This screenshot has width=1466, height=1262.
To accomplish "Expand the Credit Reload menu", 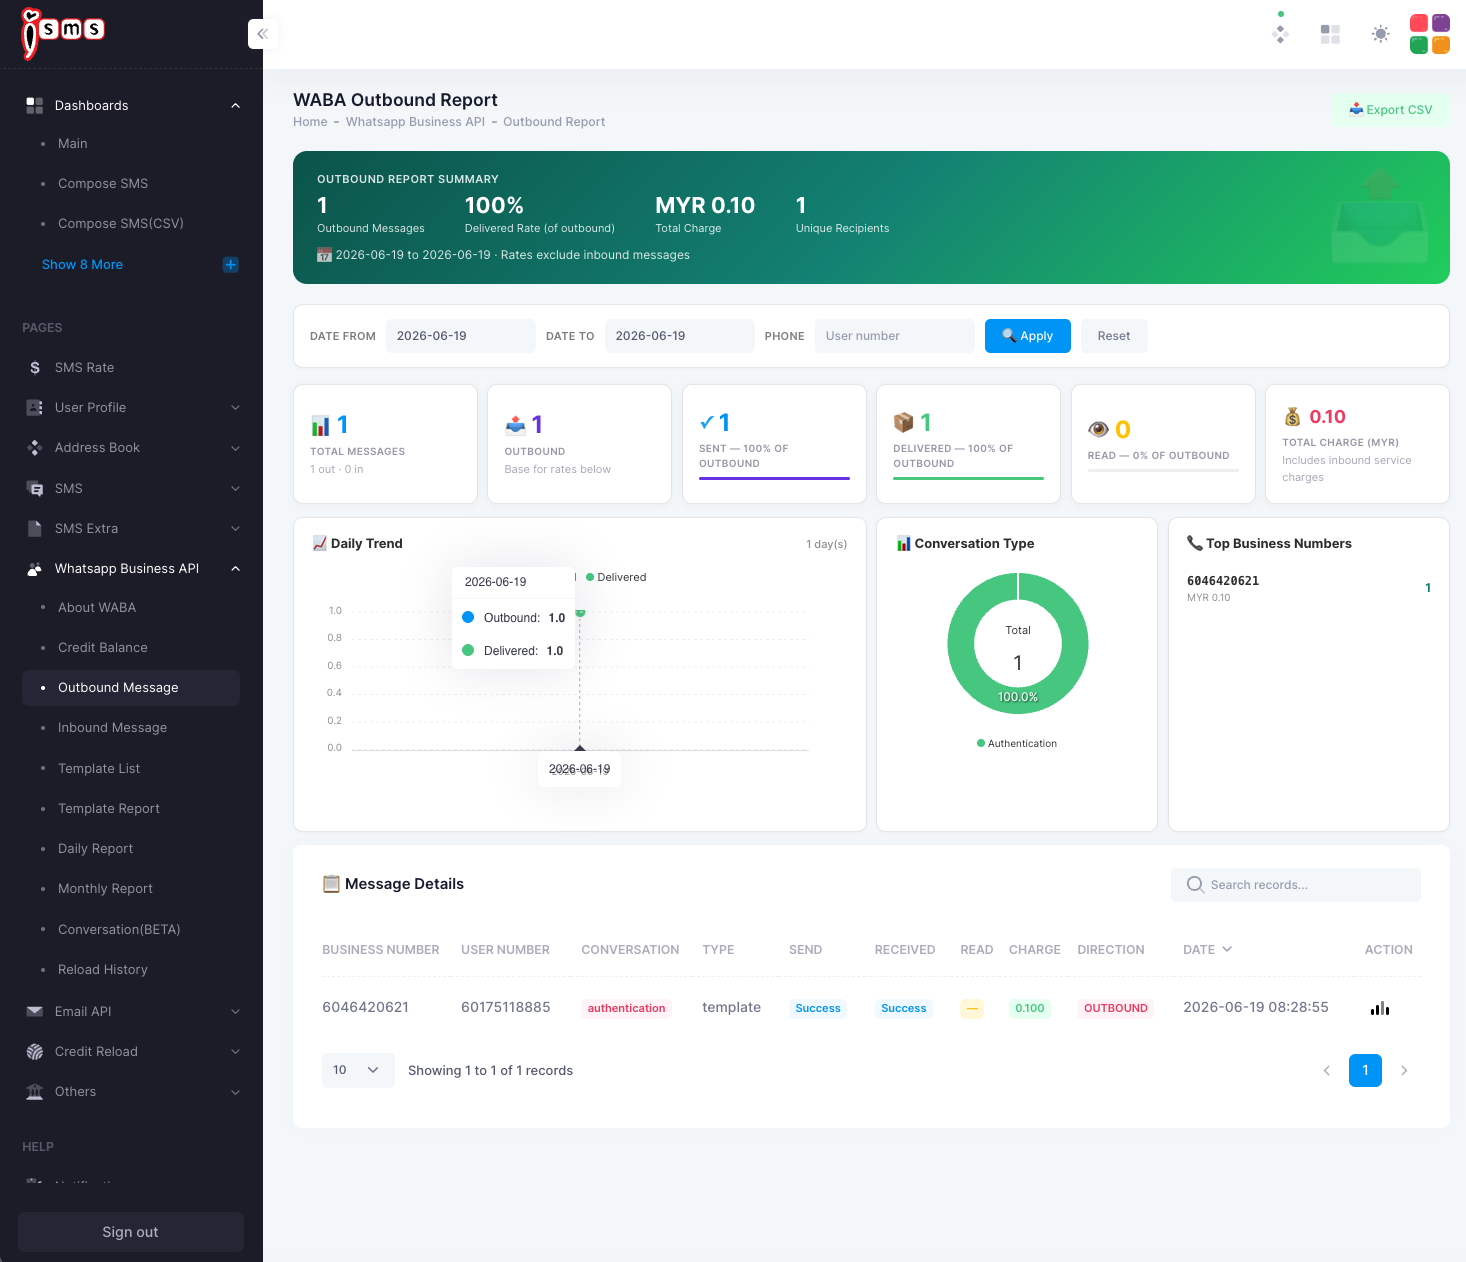I will (x=236, y=1052).
